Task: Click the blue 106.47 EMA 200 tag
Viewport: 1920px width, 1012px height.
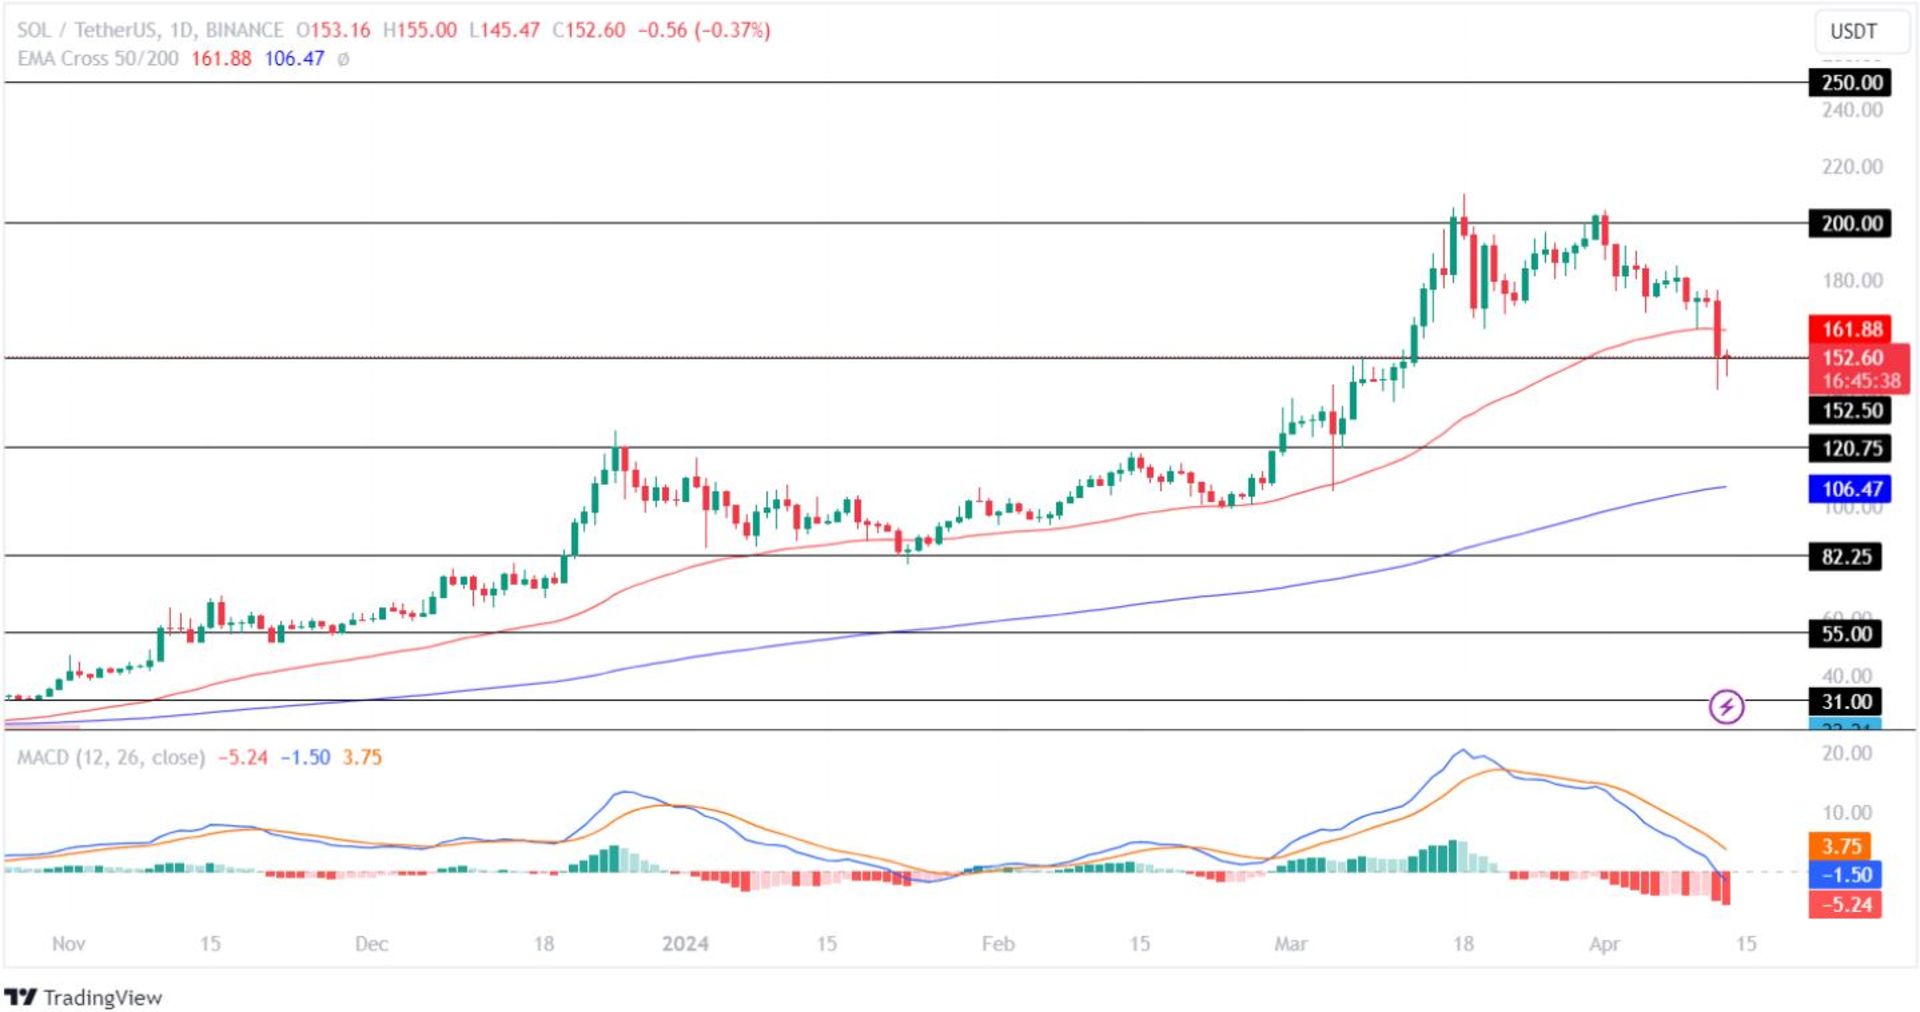Action: coord(1850,489)
